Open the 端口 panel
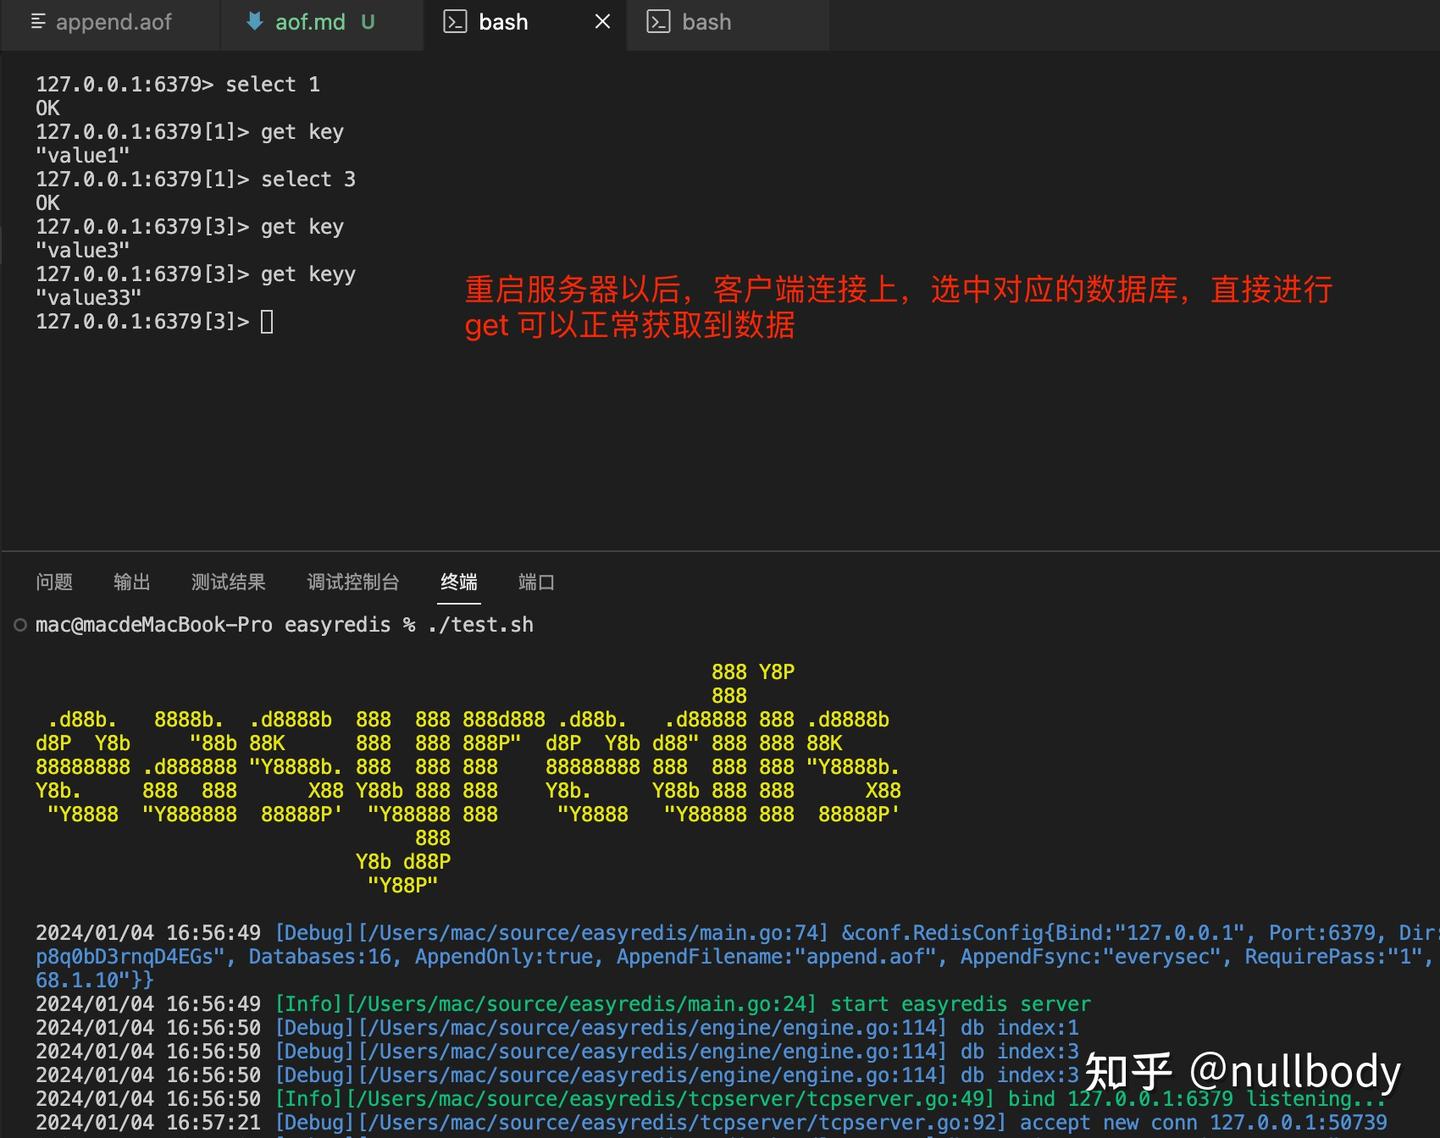The height and width of the screenshot is (1138, 1440). [x=535, y=582]
